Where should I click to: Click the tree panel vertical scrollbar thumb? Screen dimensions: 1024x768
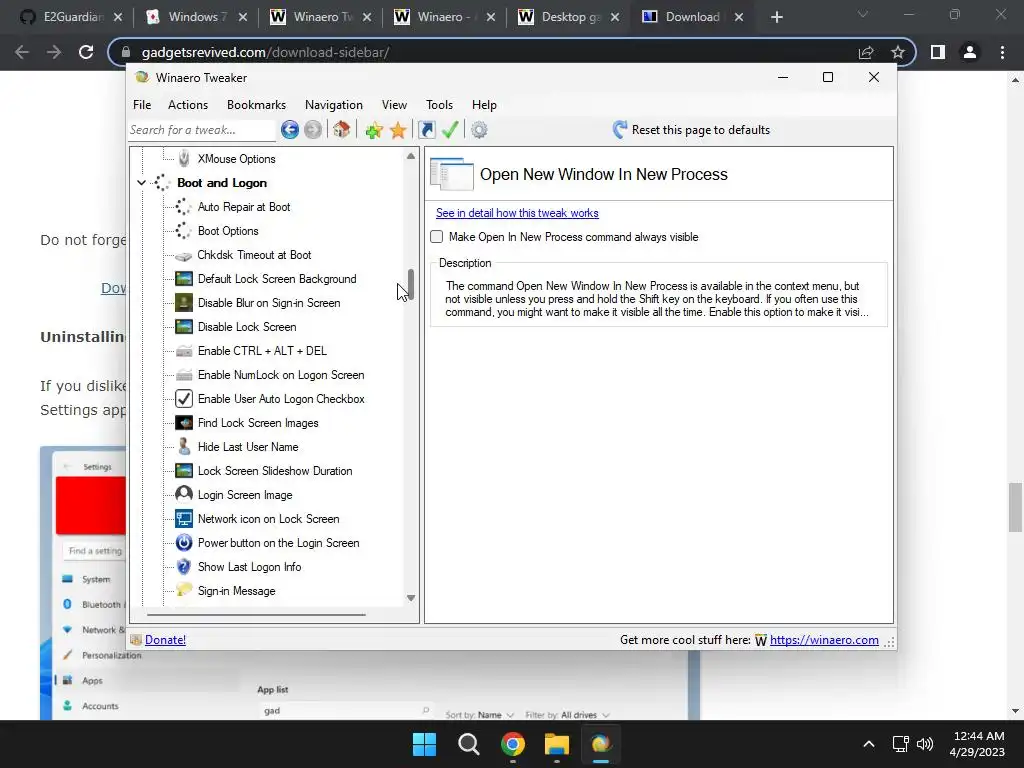[411, 285]
